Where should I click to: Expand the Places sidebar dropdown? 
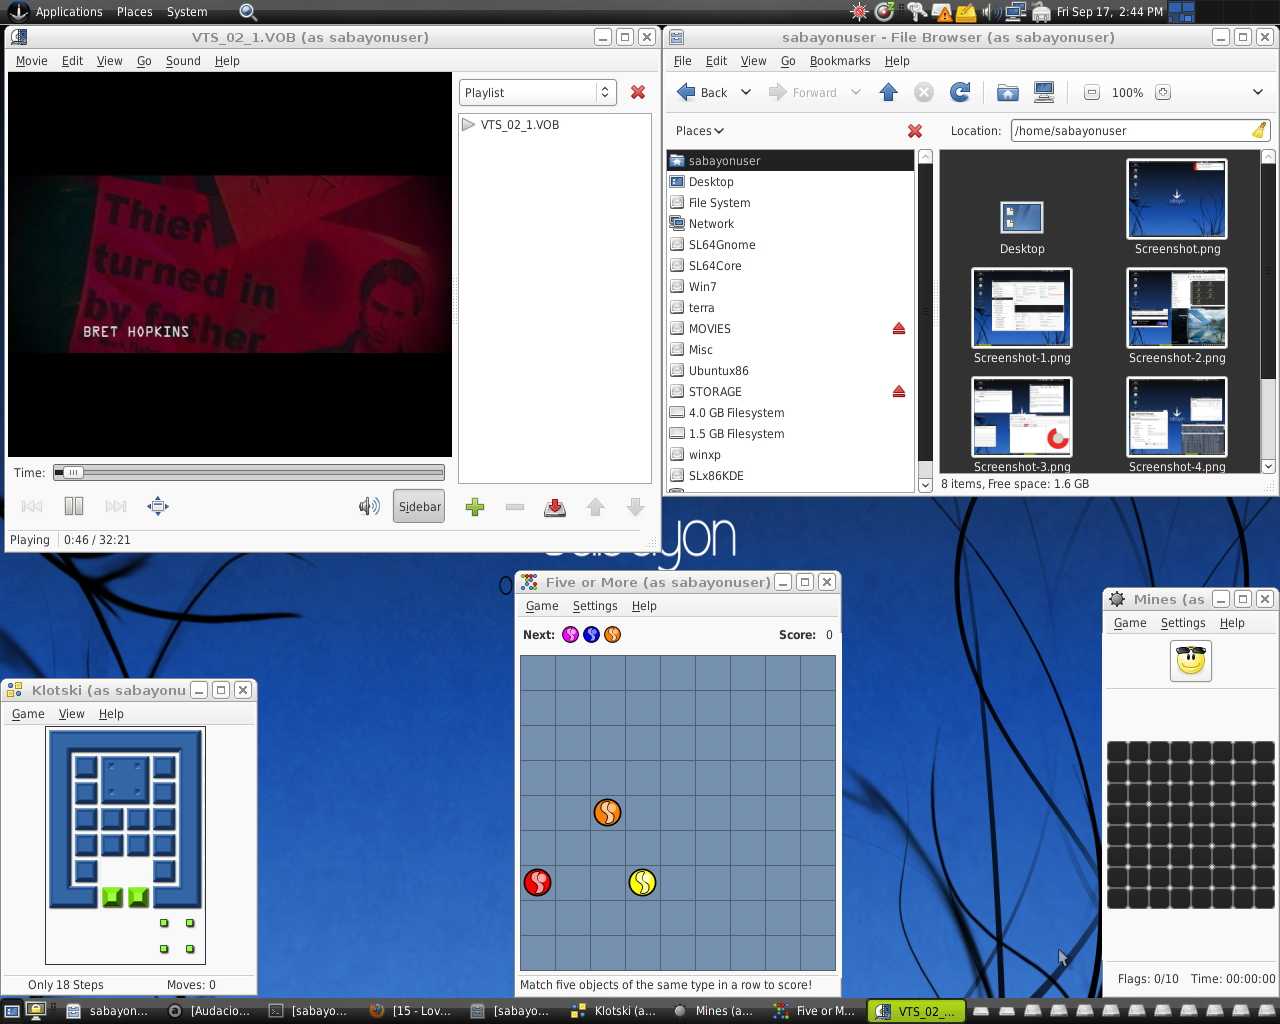coord(699,131)
